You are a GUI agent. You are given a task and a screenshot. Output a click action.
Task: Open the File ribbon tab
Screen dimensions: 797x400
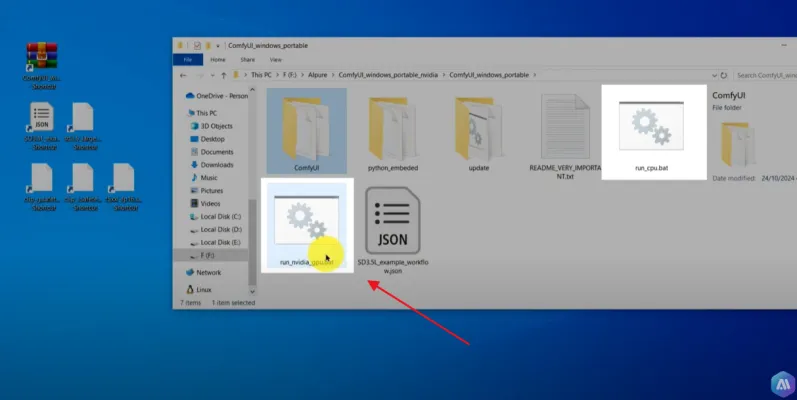[187, 59]
